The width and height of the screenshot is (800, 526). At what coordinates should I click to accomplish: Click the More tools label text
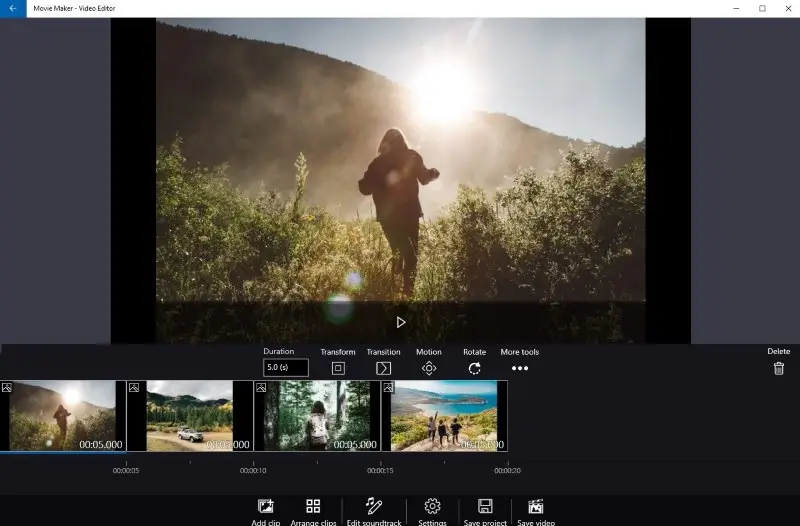point(519,352)
